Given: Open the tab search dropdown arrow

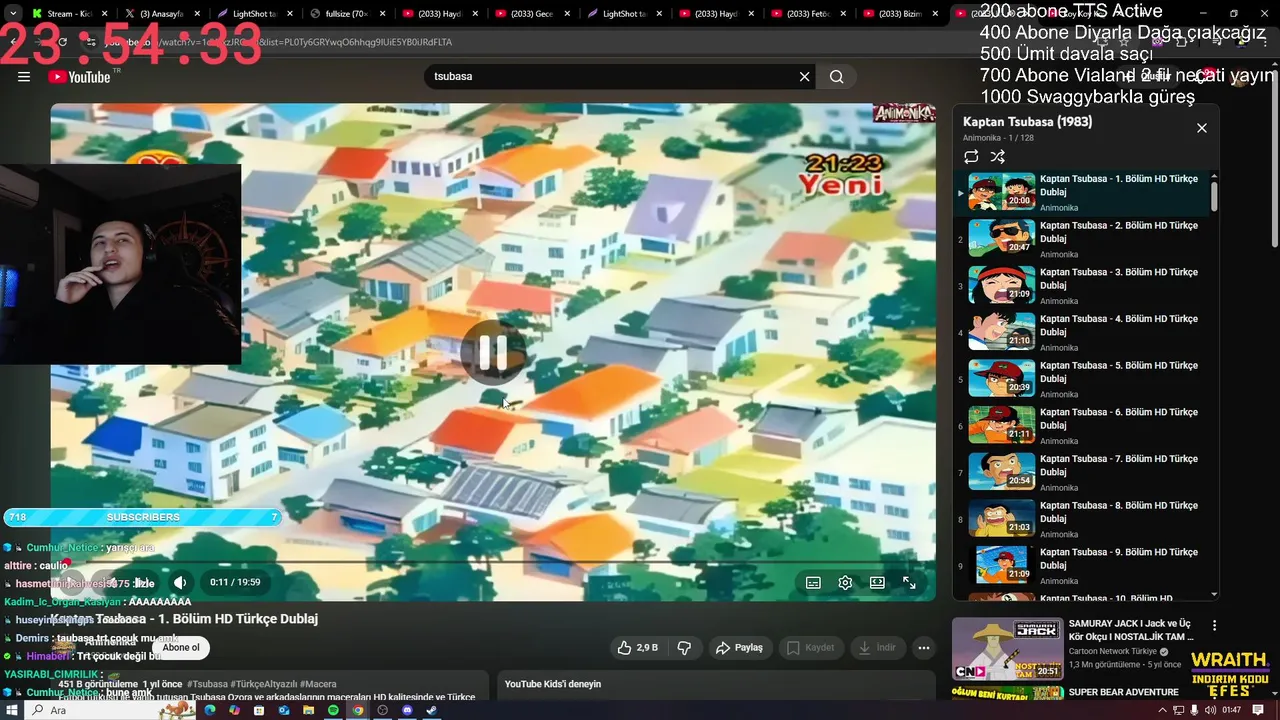Looking at the screenshot, I should [13, 14].
